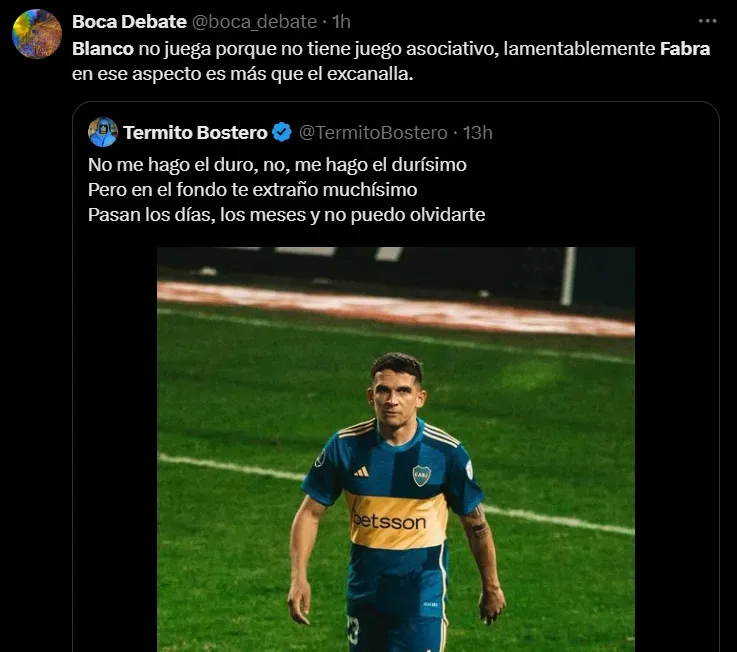Open the Boca Debate profile avatar

point(37,34)
